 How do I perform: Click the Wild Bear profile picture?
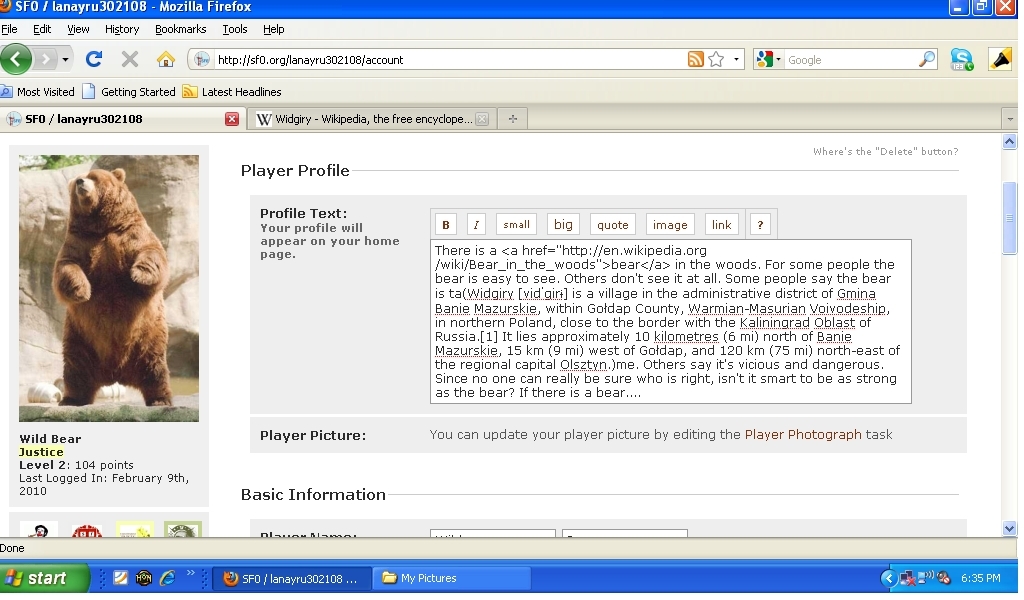(109, 288)
